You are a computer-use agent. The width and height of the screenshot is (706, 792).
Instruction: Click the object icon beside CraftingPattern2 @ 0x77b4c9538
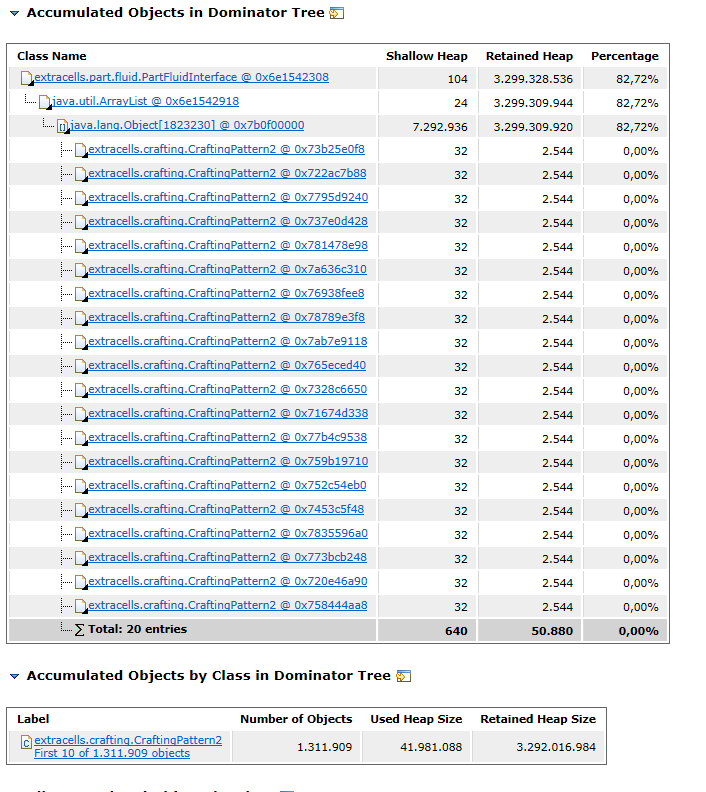(81, 438)
